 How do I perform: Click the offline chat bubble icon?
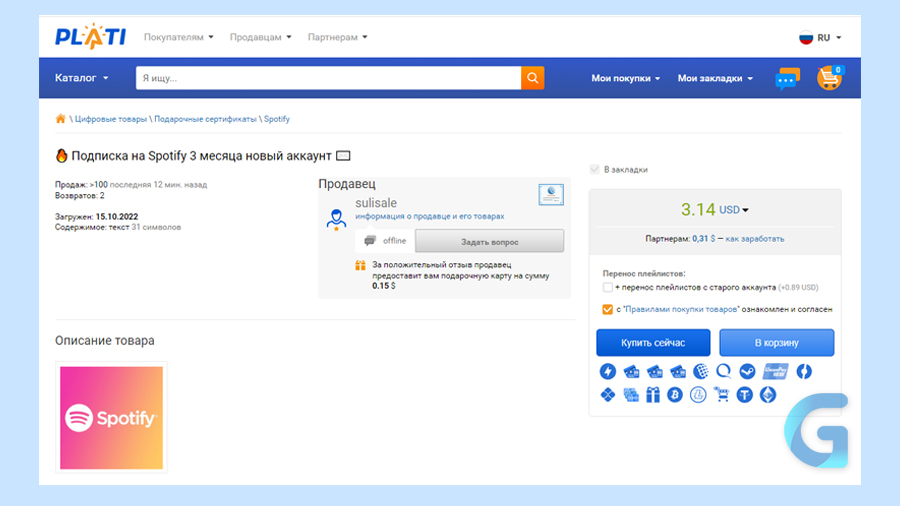pos(370,240)
